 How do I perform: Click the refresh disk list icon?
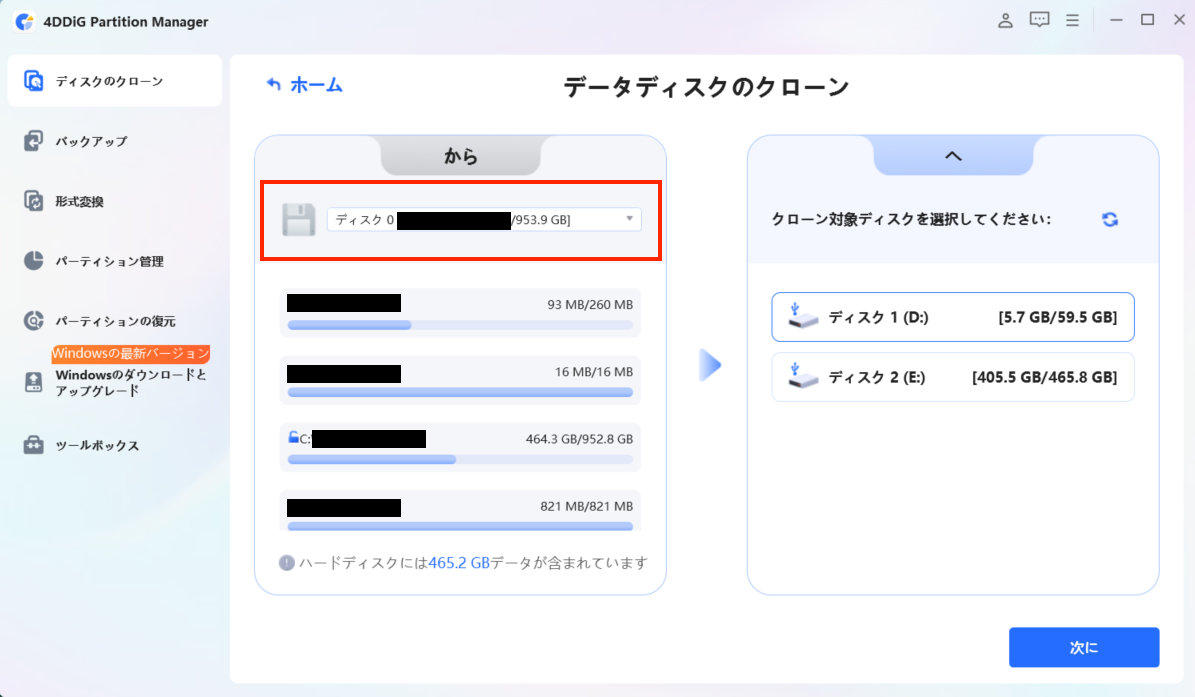pos(1110,220)
